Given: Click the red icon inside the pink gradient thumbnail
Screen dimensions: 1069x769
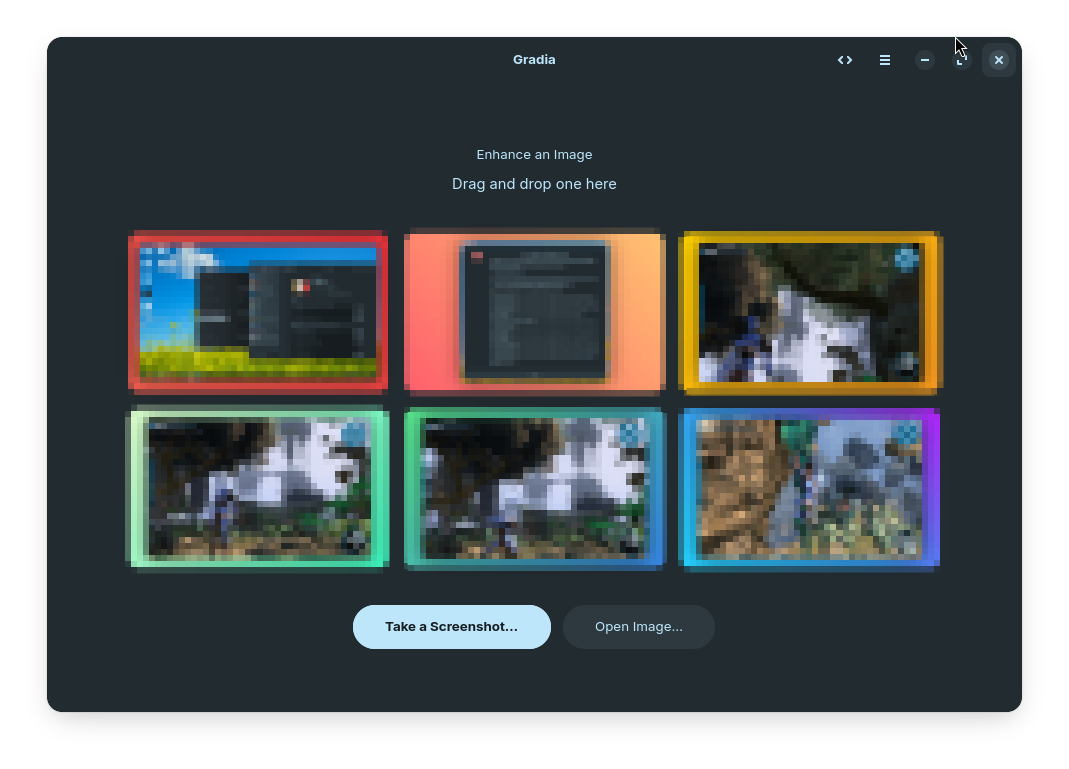Looking at the screenshot, I should click(x=477, y=257).
